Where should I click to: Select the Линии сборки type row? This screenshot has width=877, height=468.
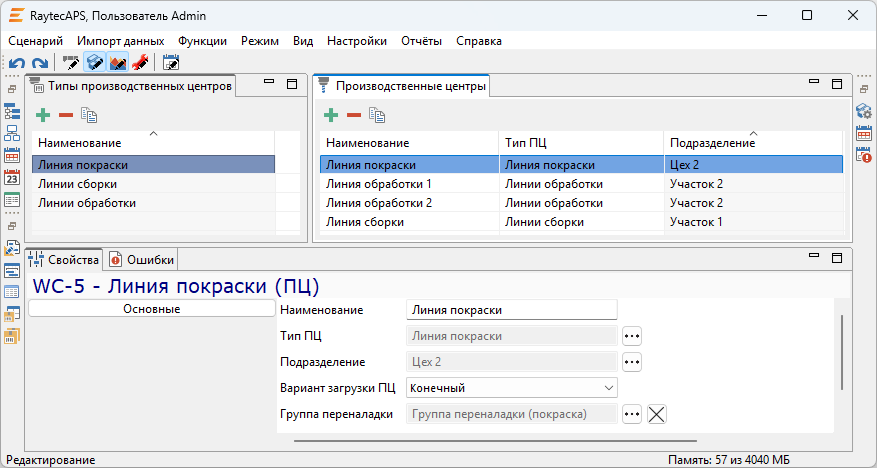pos(78,184)
